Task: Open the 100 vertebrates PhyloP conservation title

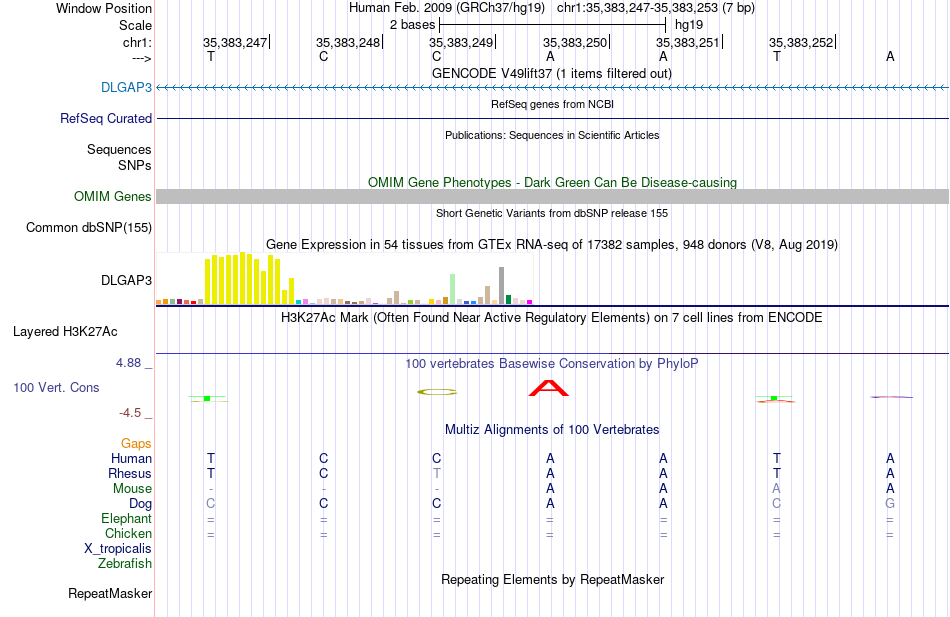Action: coord(551,364)
